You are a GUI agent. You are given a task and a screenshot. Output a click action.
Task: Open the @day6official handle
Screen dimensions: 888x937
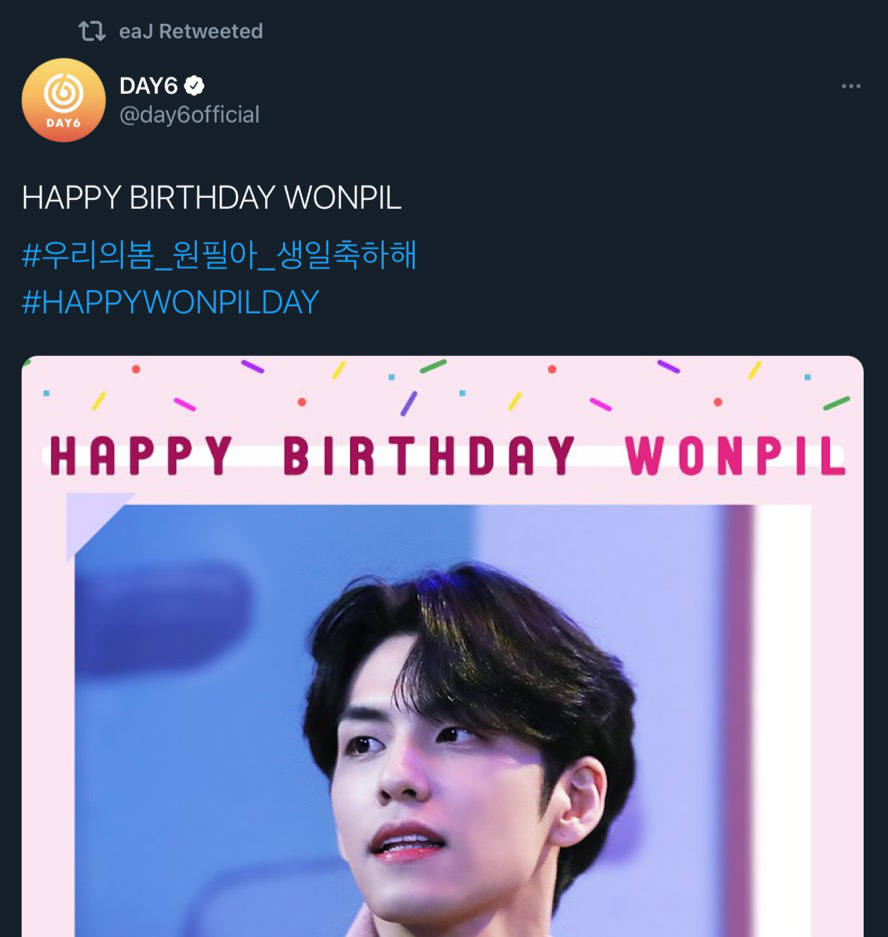coord(189,115)
